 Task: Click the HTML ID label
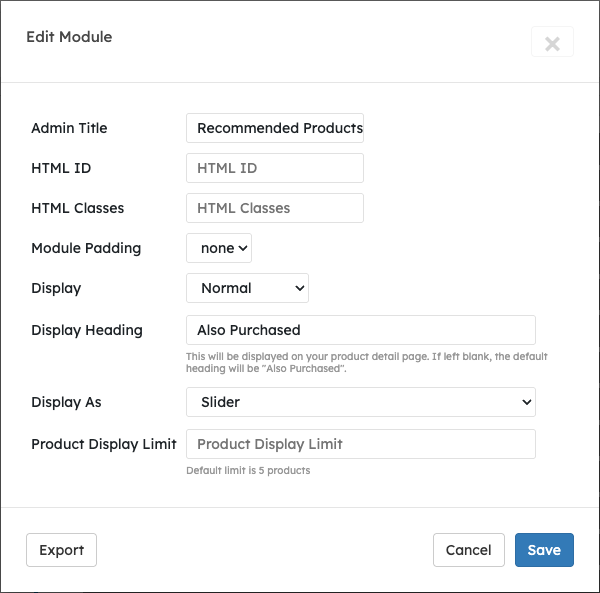[x=61, y=168]
